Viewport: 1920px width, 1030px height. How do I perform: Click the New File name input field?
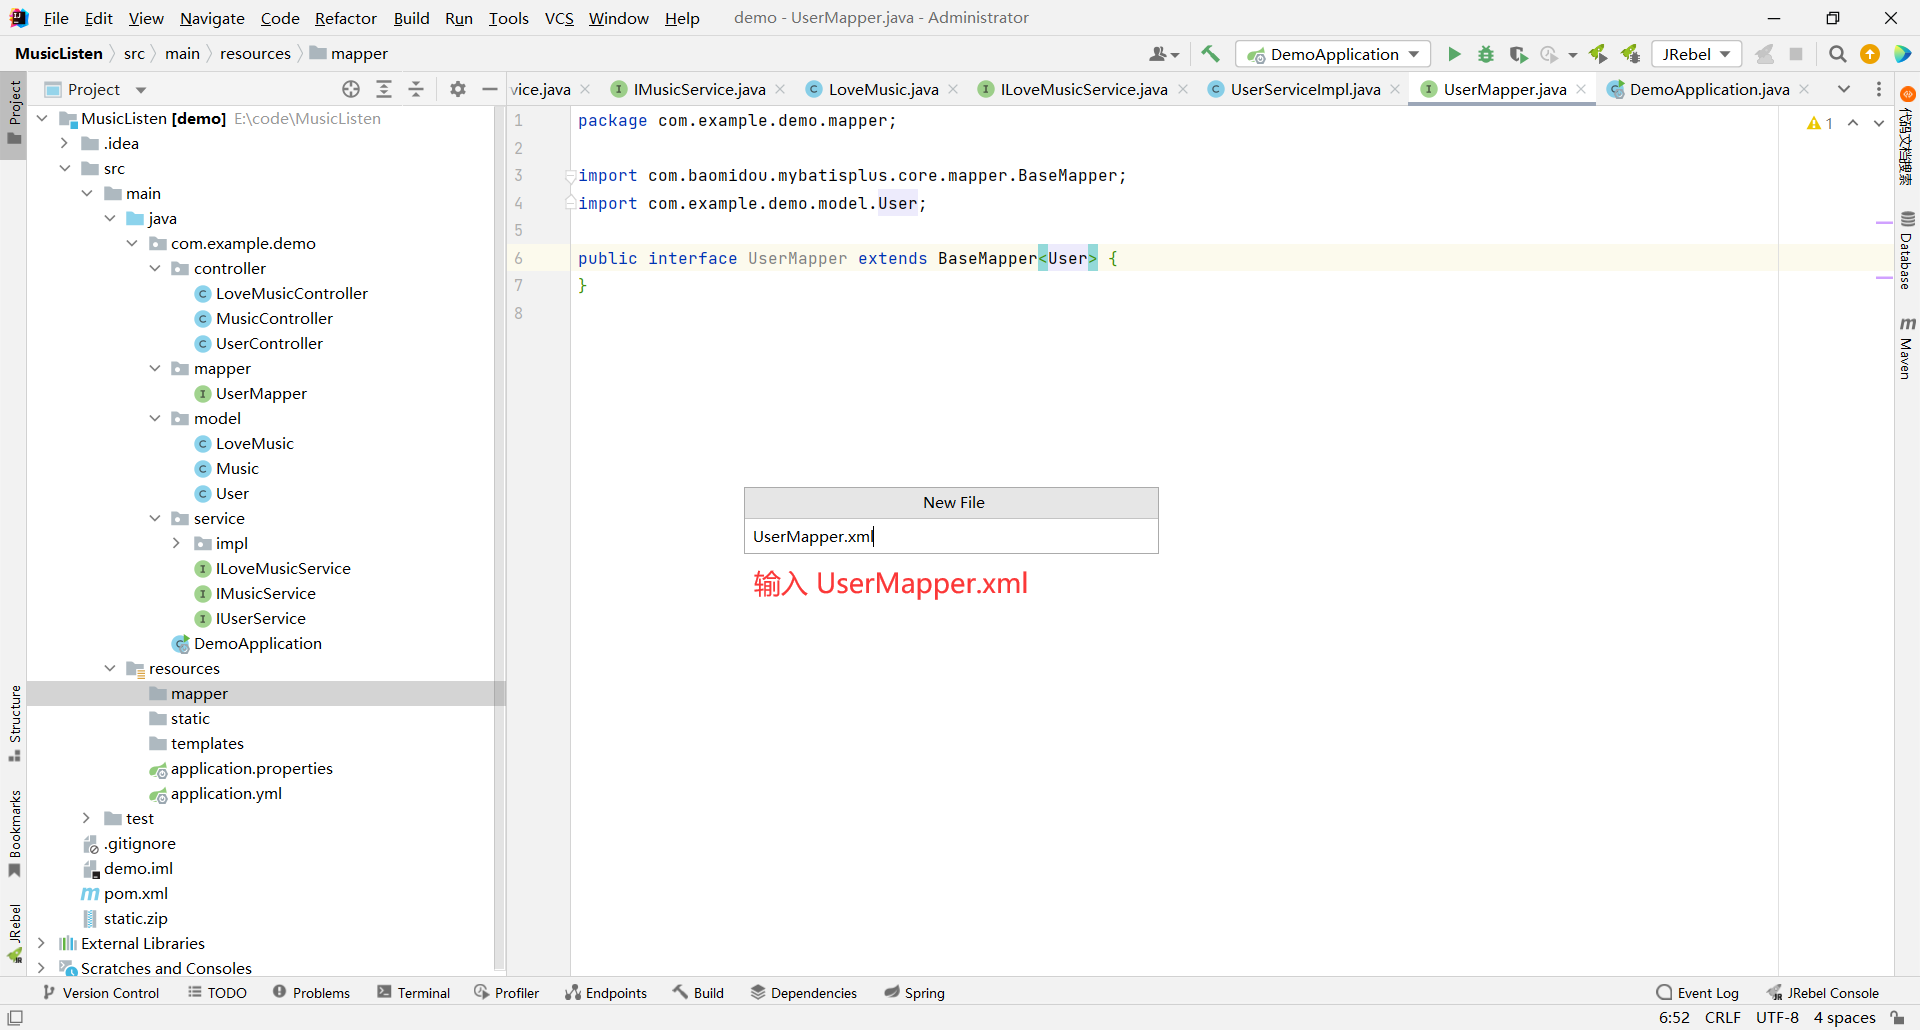point(951,536)
